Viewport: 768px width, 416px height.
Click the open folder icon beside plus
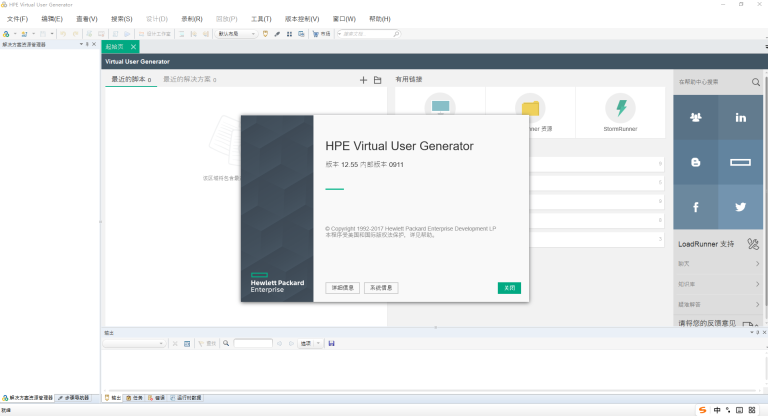pyautogui.click(x=377, y=80)
